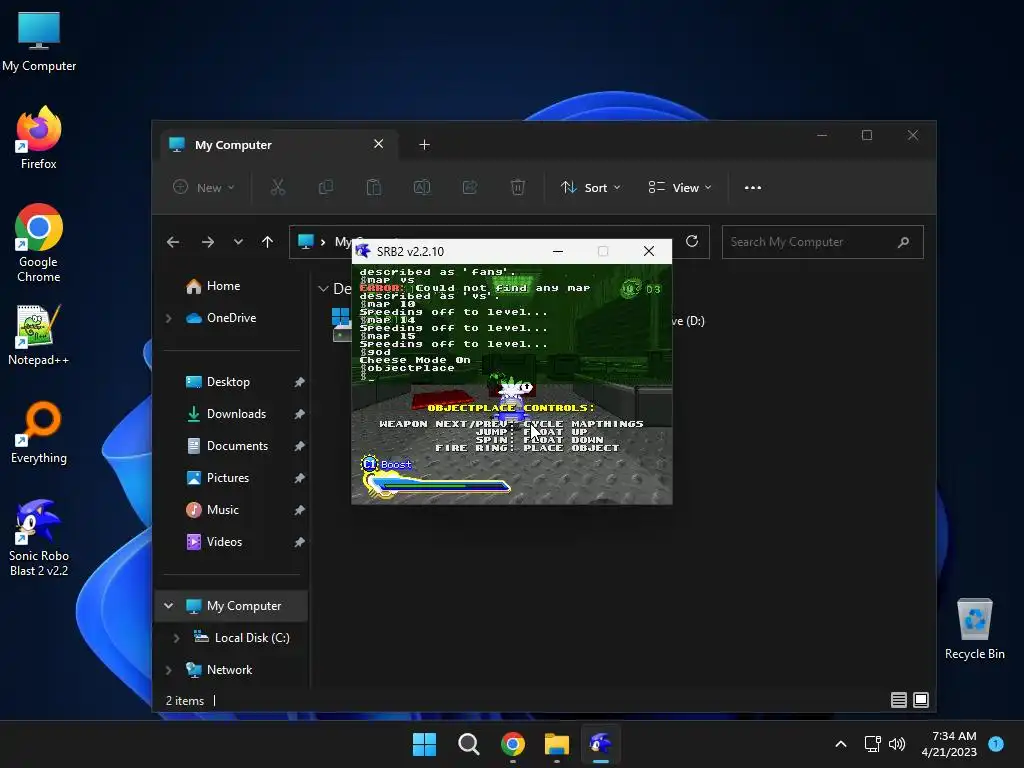
Task: Switch to Chrome from the taskbar
Action: coord(513,744)
